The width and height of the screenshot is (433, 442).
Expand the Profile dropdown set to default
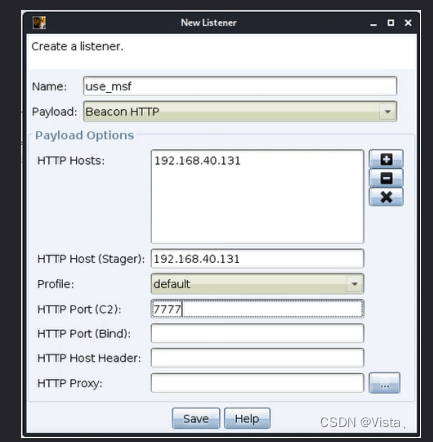pyautogui.click(x=257, y=284)
